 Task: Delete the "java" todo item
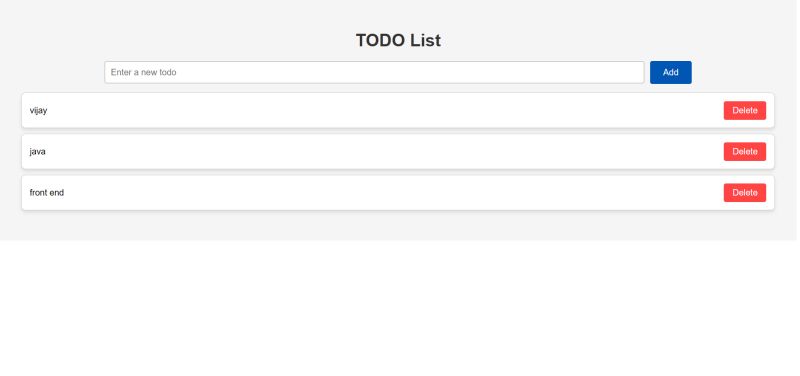pyautogui.click(x=744, y=152)
